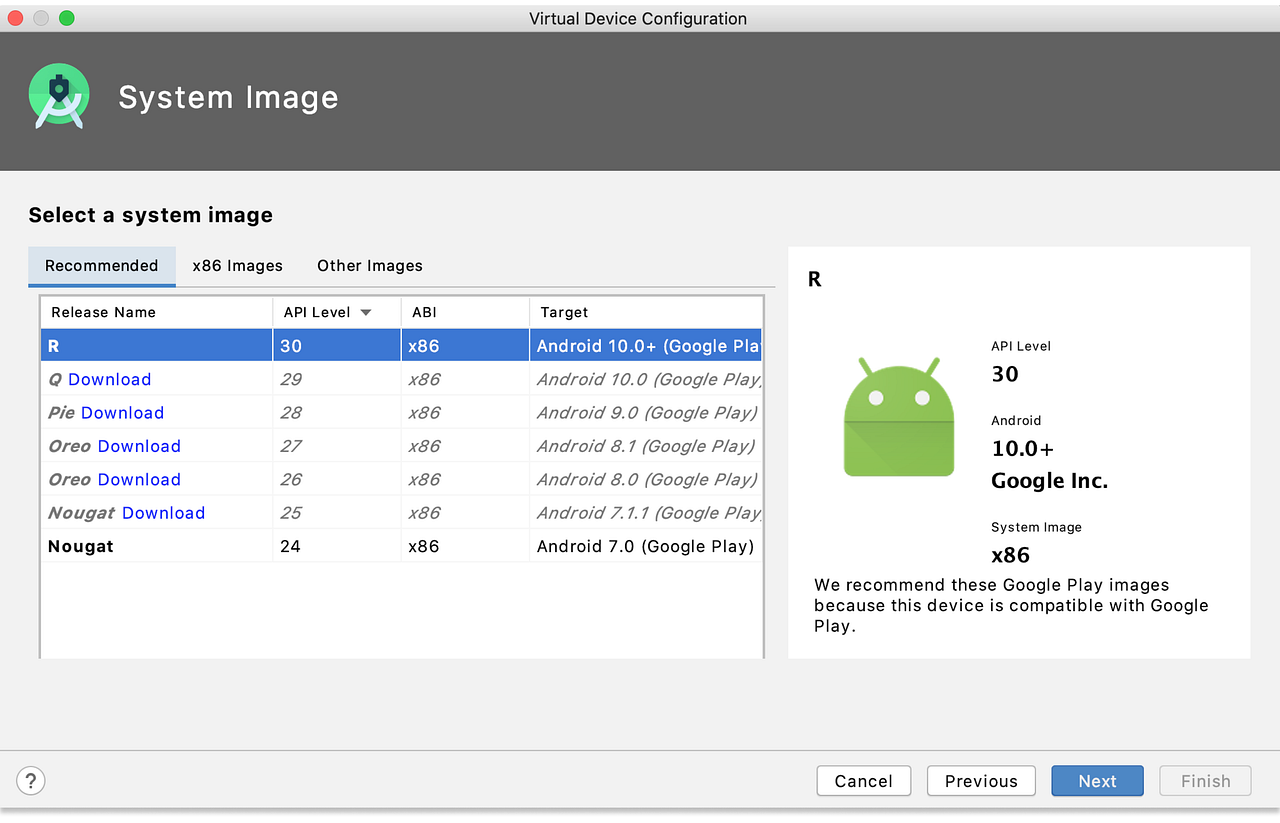Click the Android Studio logo icon
The image size is (1280, 823).
(x=59, y=96)
